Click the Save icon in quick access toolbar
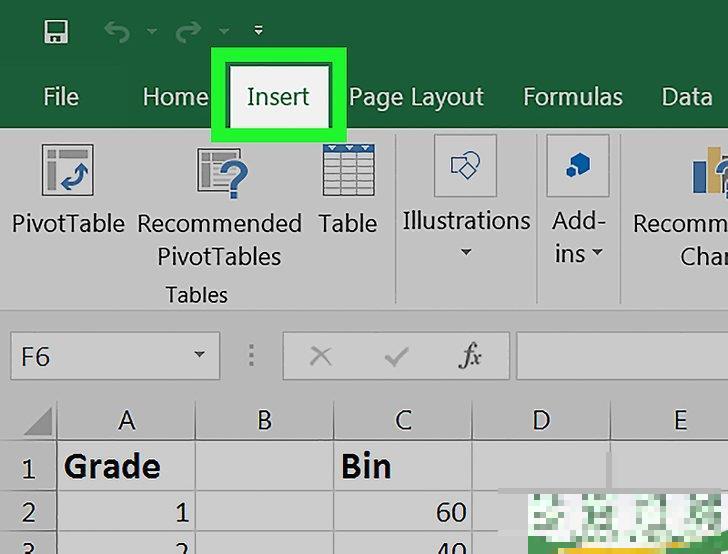 [56, 32]
